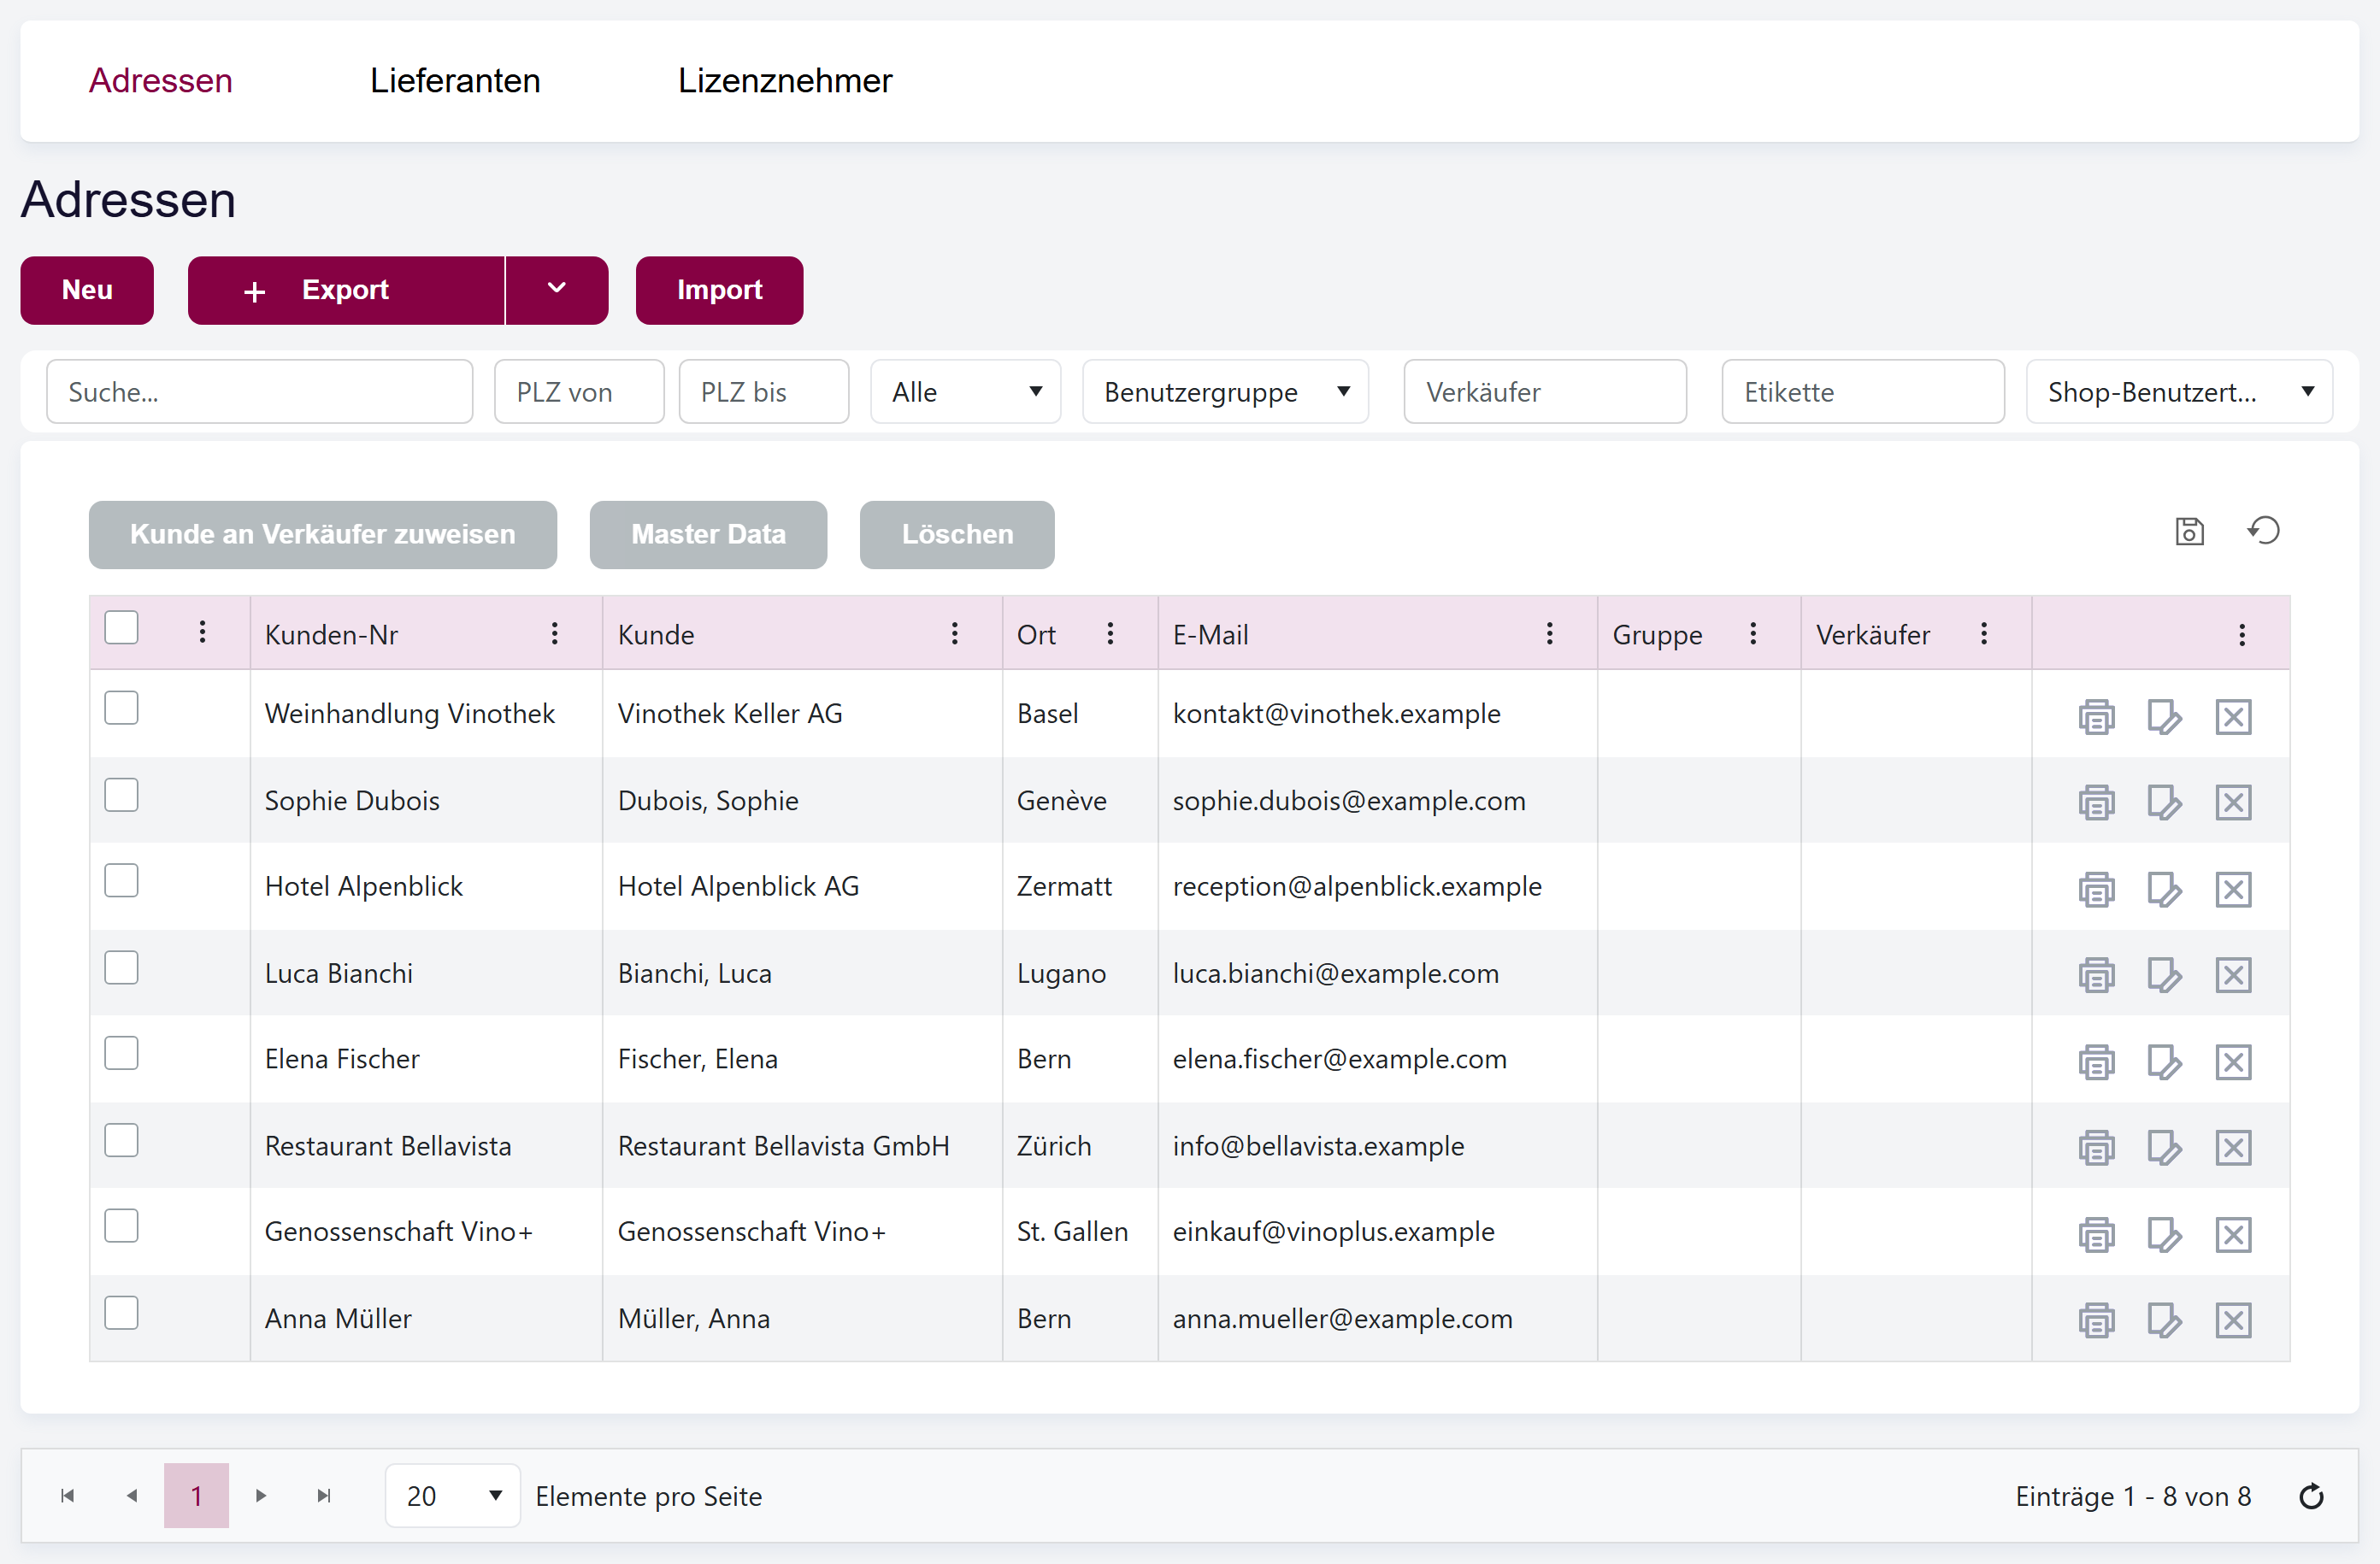The height and width of the screenshot is (1564, 2380).
Task: Save the grid layout with disk icon
Action: click(x=2189, y=531)
